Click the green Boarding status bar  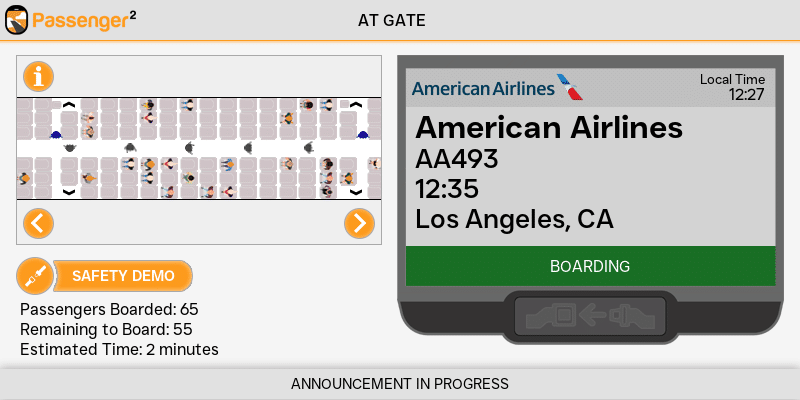590,266
